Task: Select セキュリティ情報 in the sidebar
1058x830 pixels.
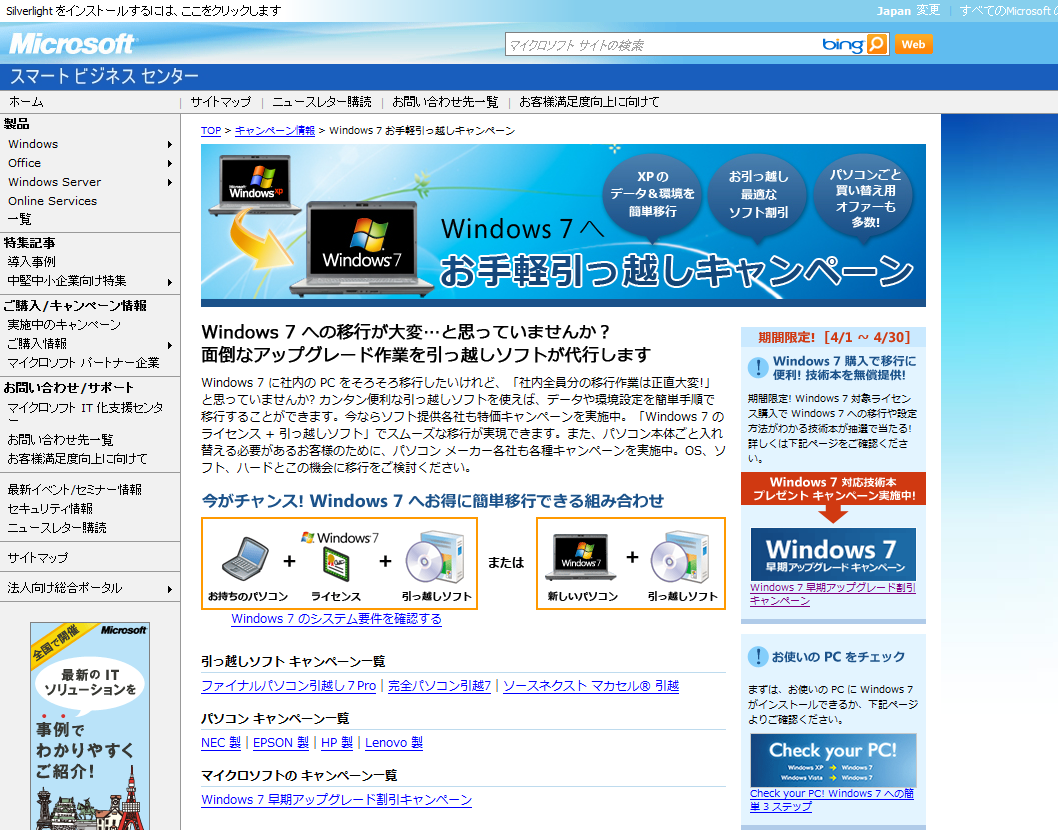Action: (x=50, y=509)
